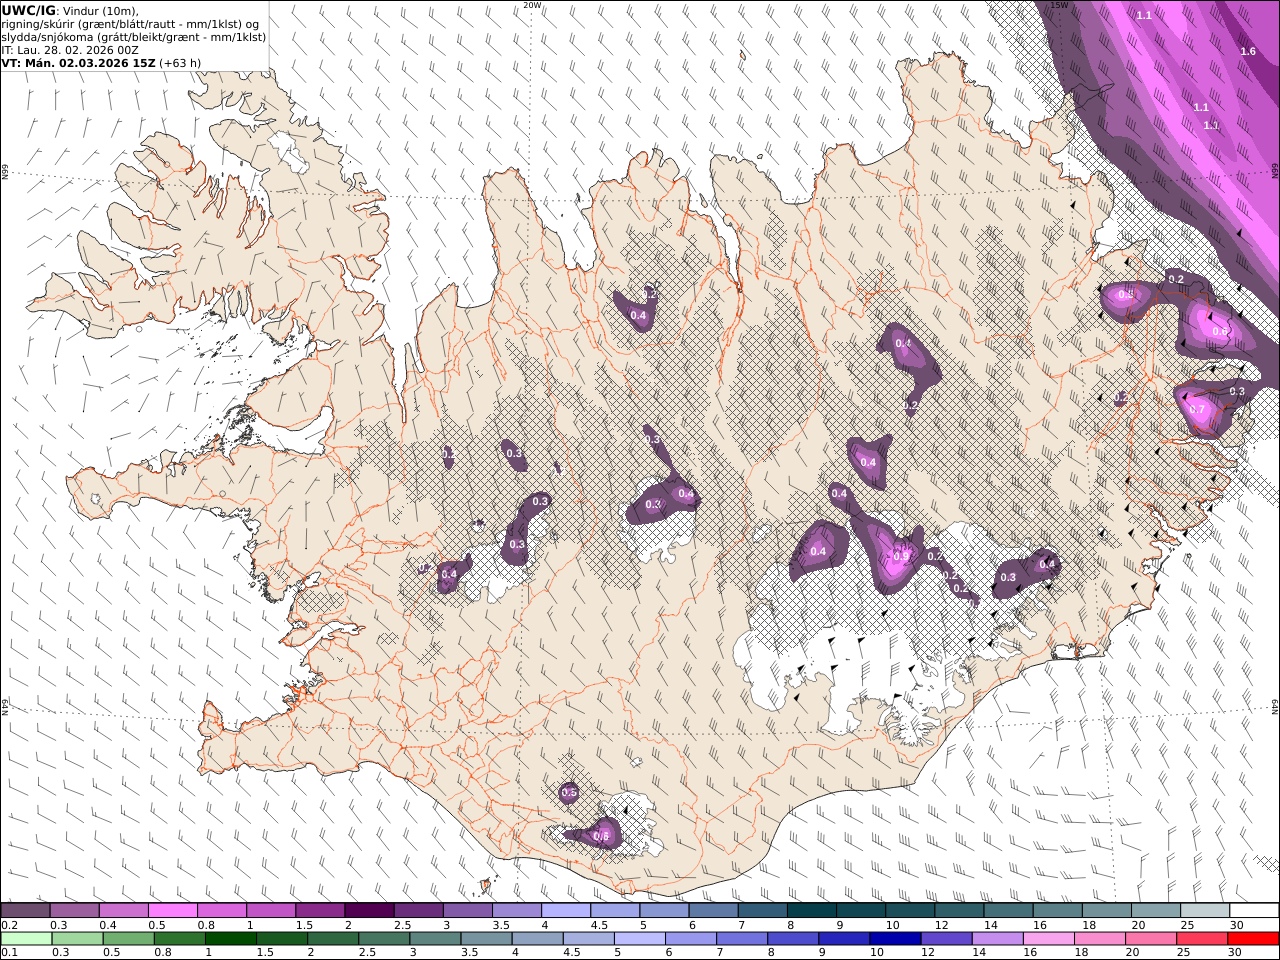Click the 64N latitude label on the right edge
The height and width of the screenshot is (960, 1280).
[x=1275, y=705]
